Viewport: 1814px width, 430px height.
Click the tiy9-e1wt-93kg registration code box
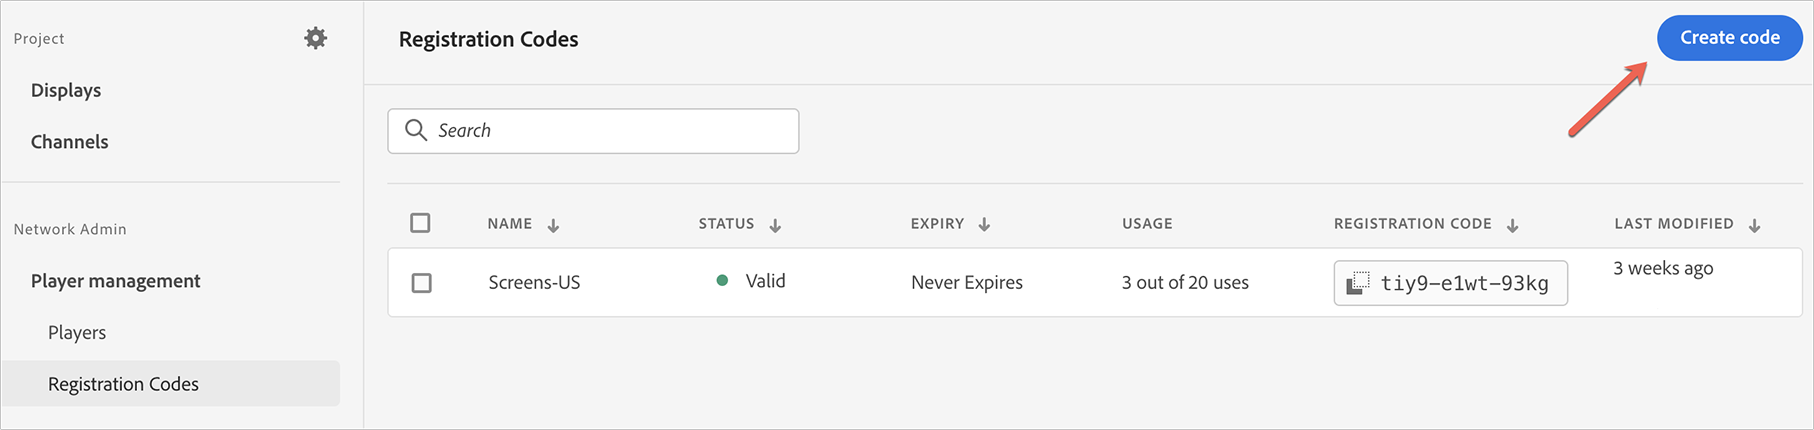click(x=1464, y=283)
